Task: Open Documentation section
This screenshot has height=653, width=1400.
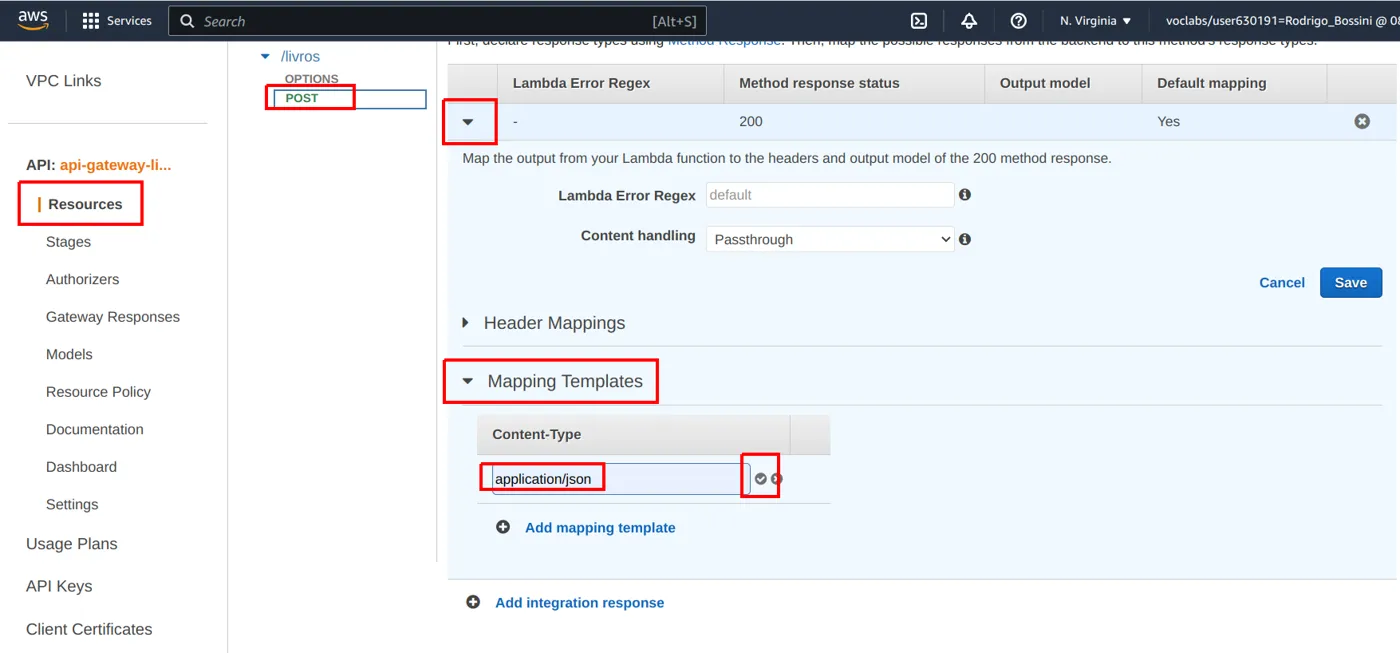Action: (95, 429)
